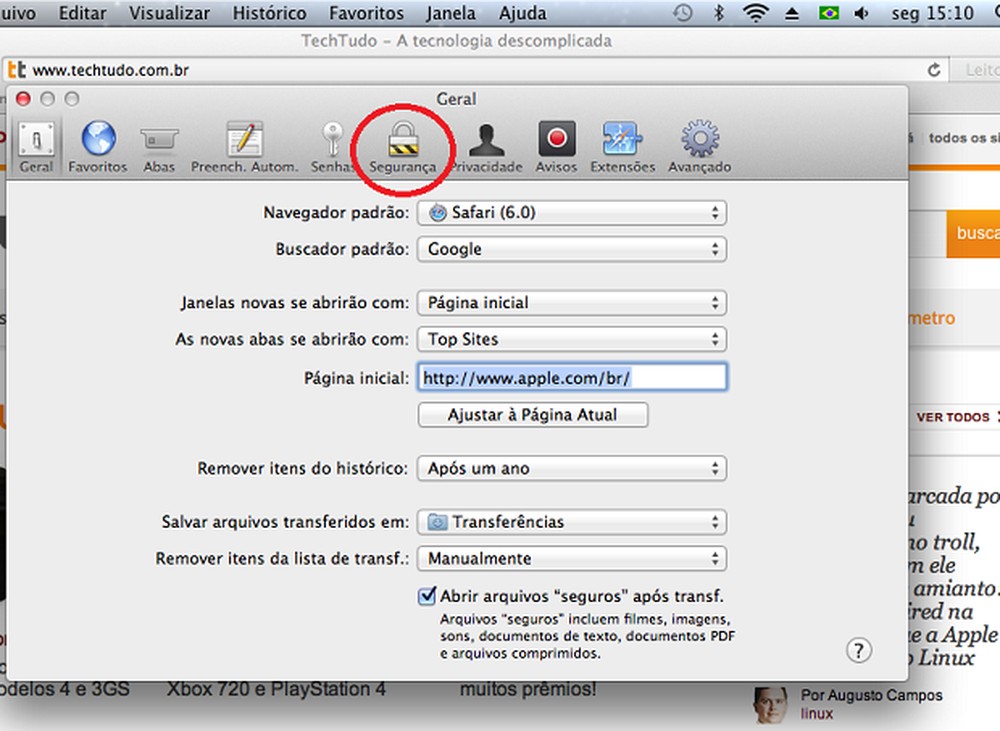Disable opening safe files after download

point(427,595)
